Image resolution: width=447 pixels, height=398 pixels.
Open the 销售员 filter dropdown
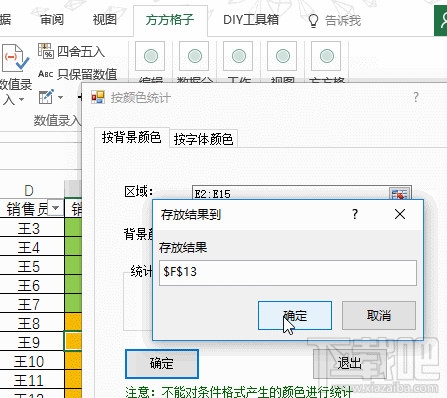tap(55, 208)
